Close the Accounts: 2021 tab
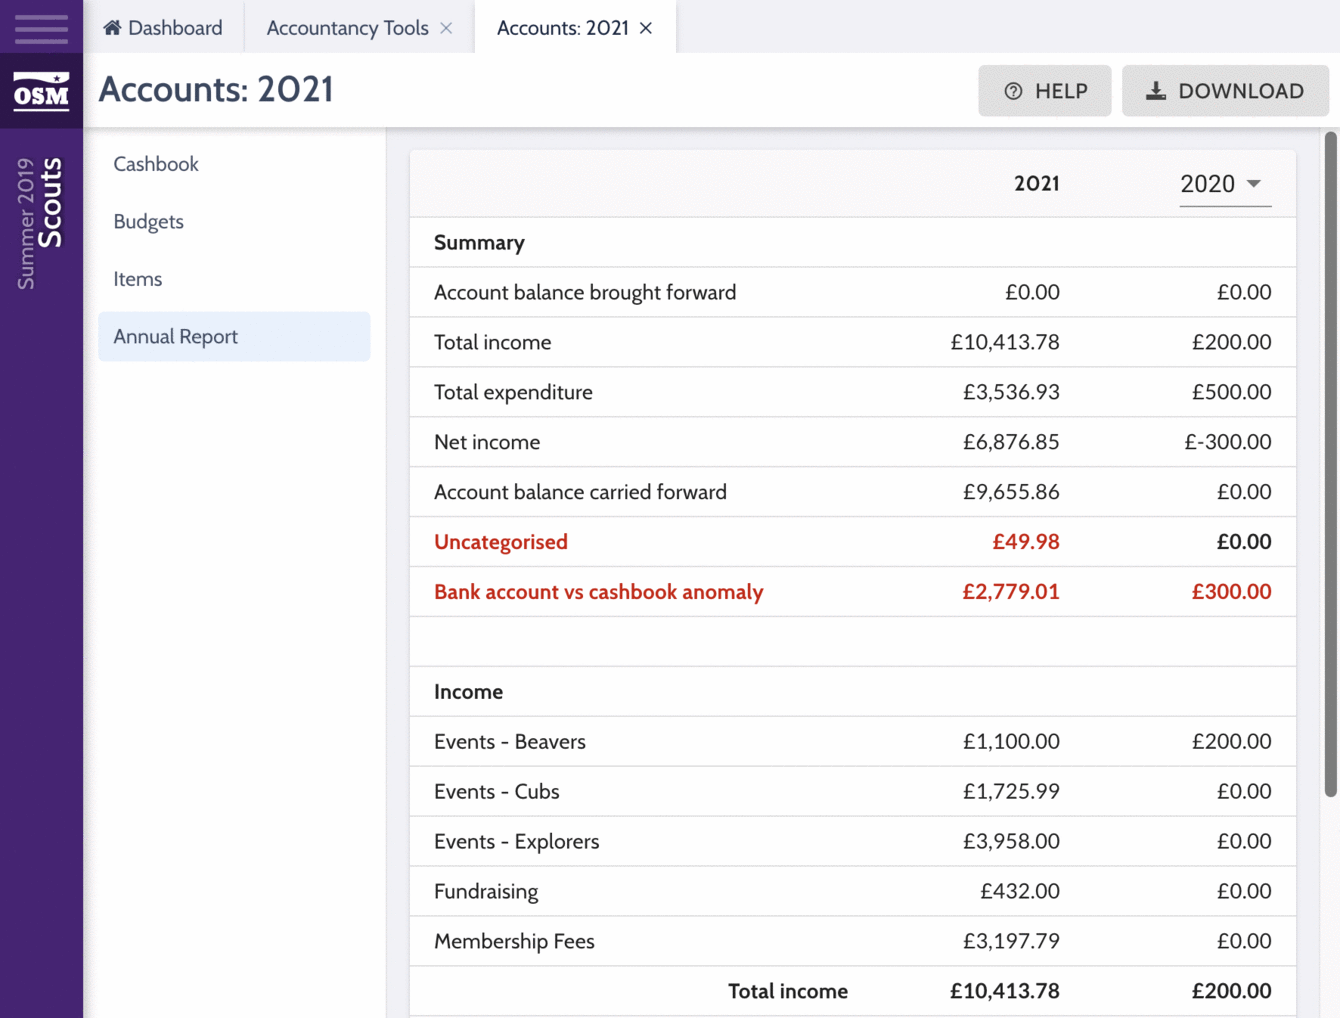 [x=647, y=28]
